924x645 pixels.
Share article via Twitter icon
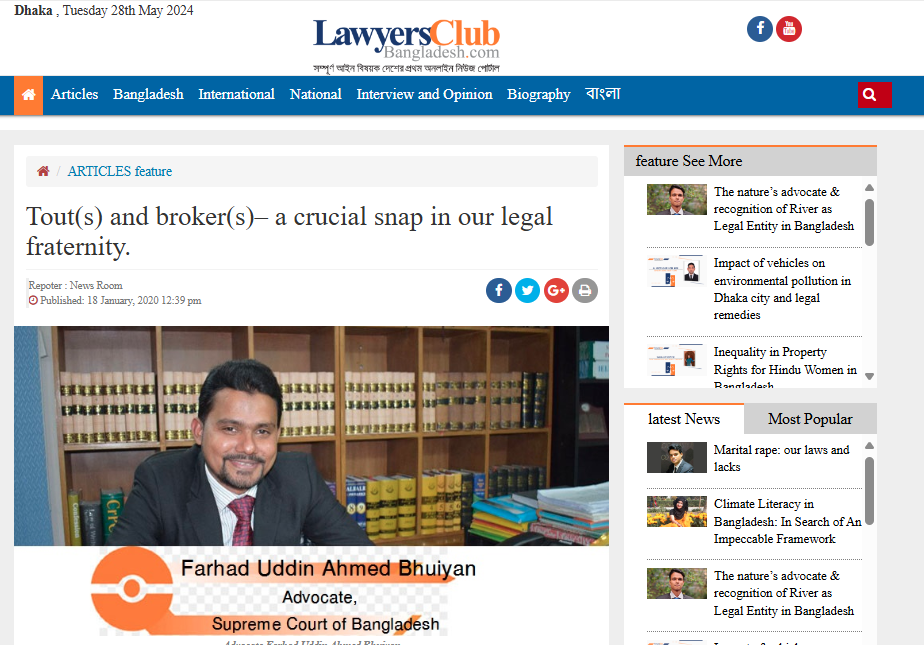click(x=527, y=290)
